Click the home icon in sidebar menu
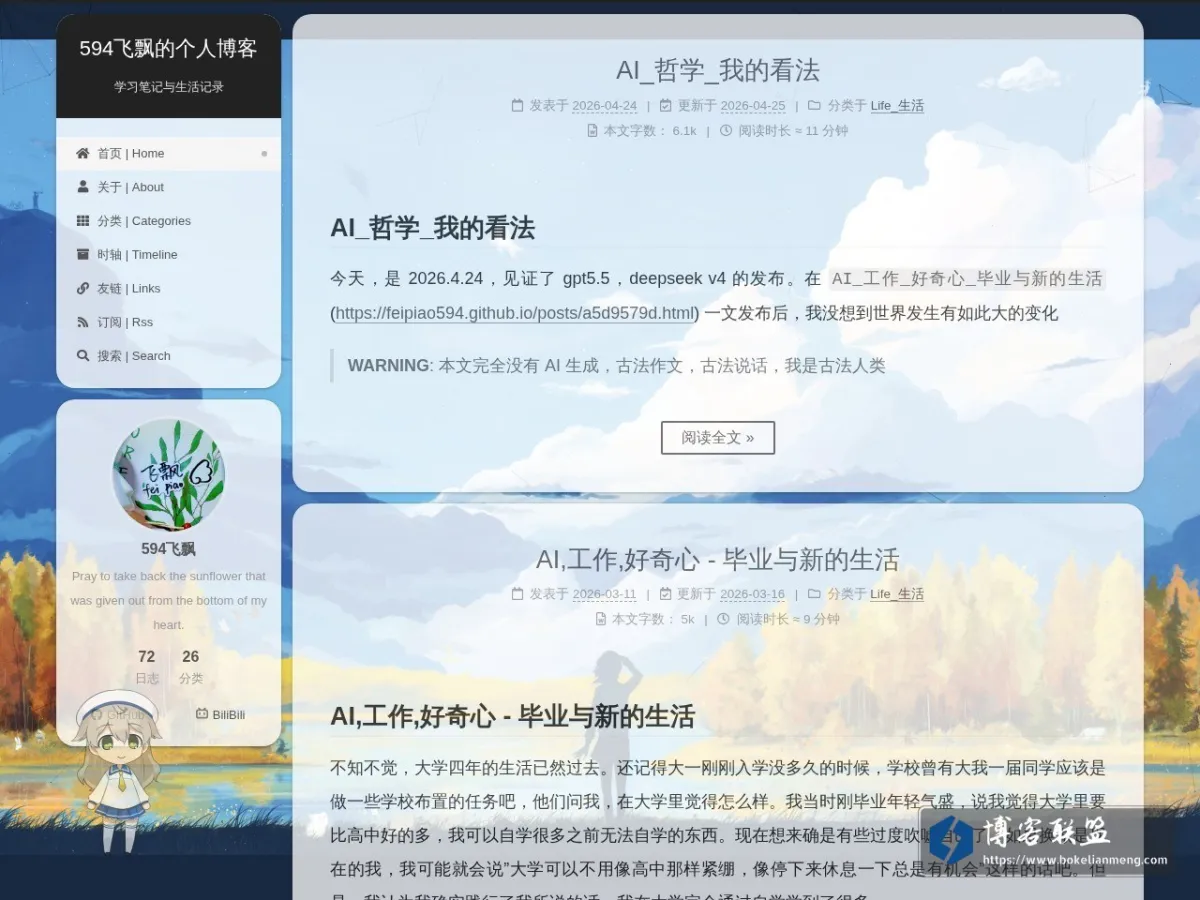 click(83, 153)
